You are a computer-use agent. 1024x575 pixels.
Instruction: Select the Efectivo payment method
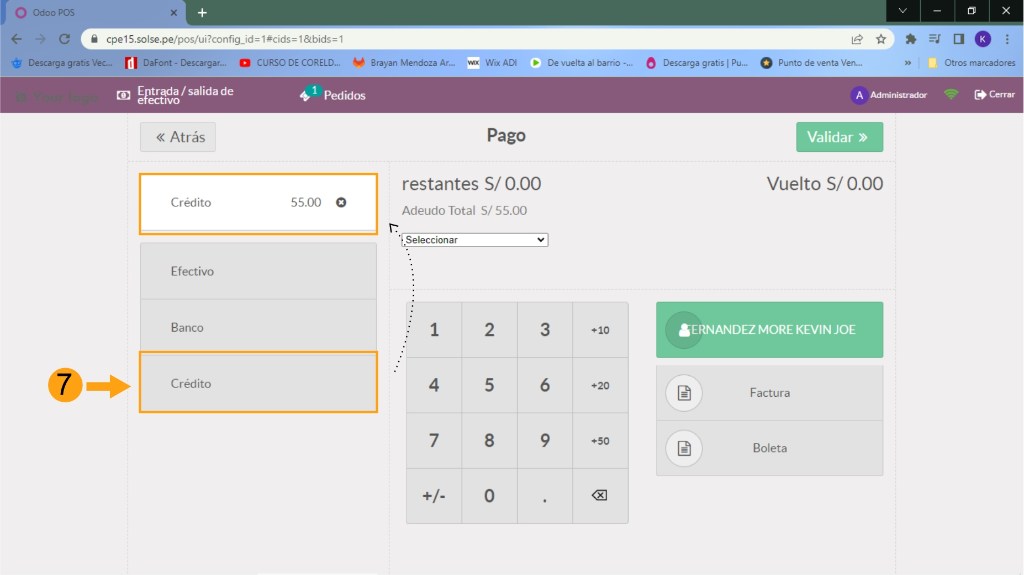pyautogui.click(x=258, y=271)
